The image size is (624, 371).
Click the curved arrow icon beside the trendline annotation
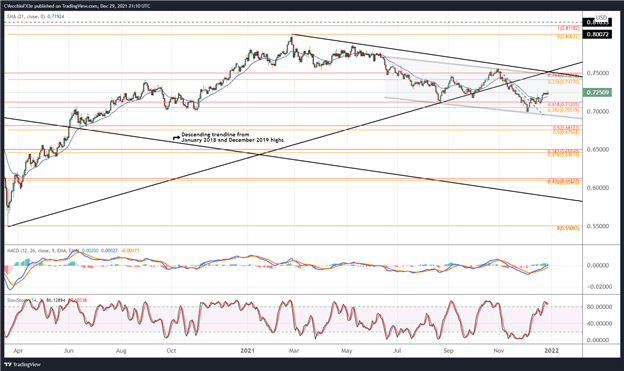pyautogui.click(x=176, y=138)
